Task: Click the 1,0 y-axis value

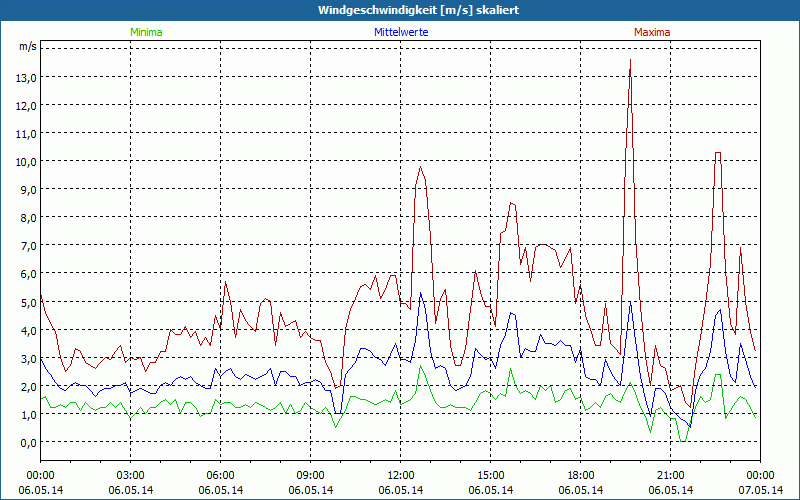Action: [28, 415]
